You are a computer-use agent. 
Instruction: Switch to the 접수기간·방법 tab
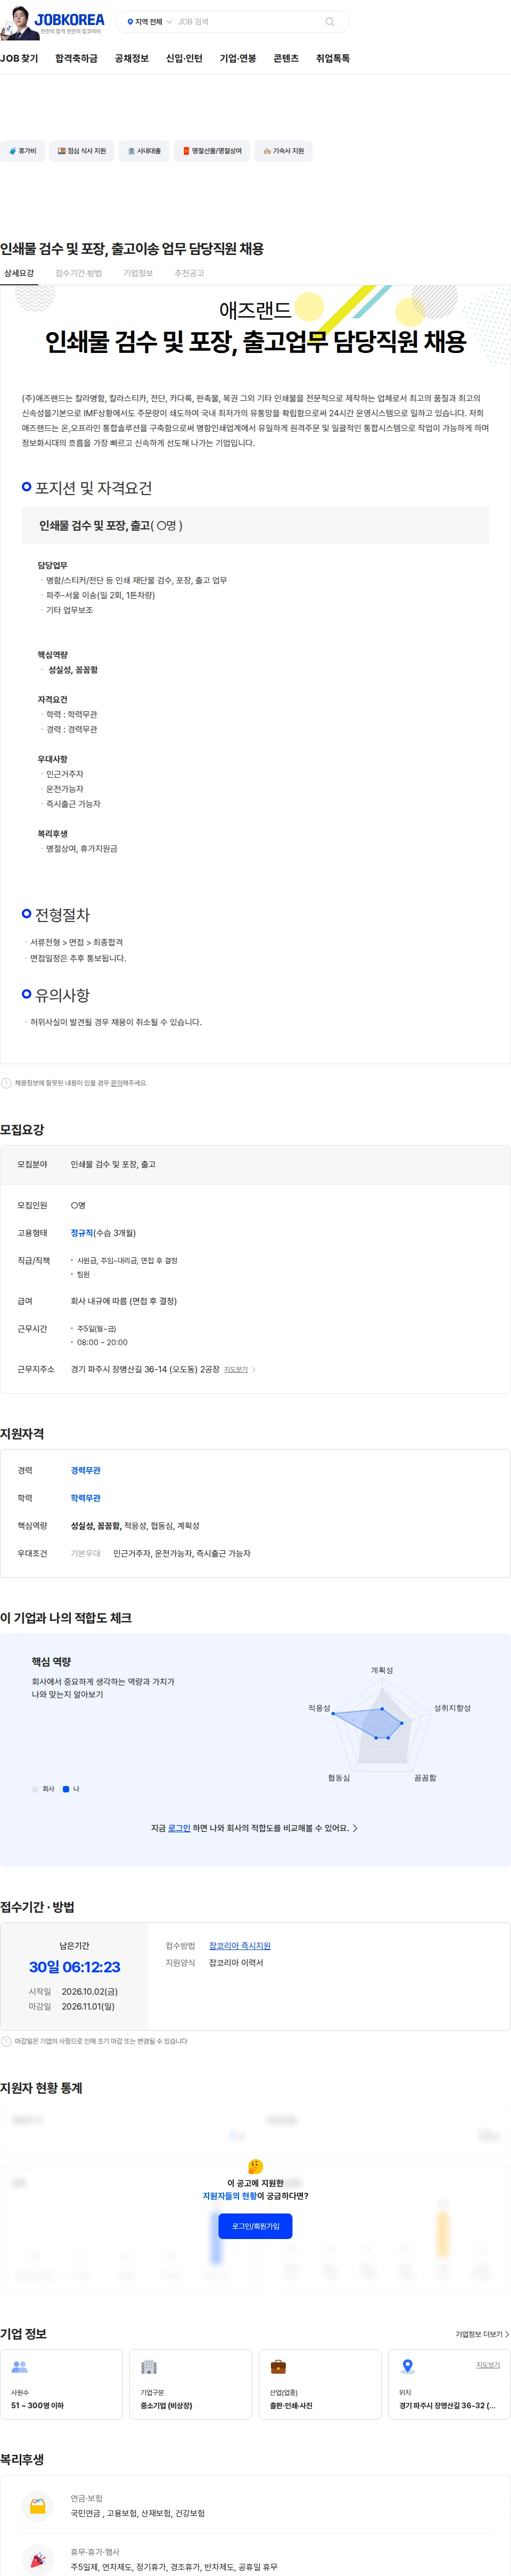tap(78, 273)
